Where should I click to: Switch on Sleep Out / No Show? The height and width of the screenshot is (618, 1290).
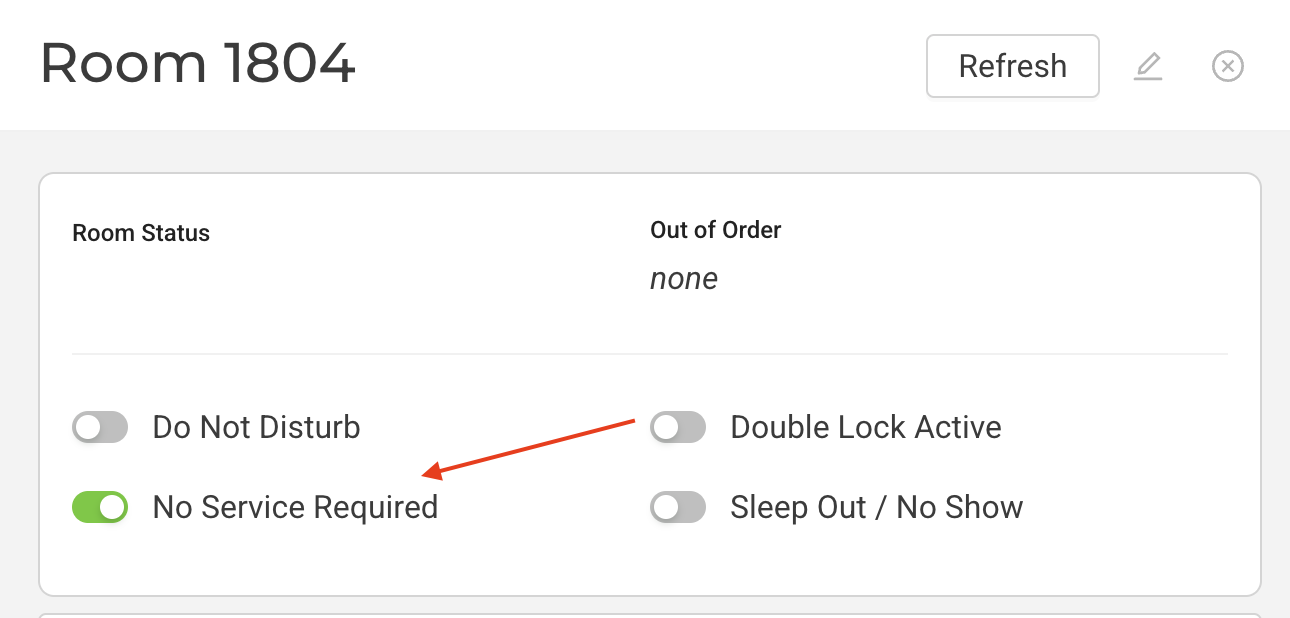point(678,507)
